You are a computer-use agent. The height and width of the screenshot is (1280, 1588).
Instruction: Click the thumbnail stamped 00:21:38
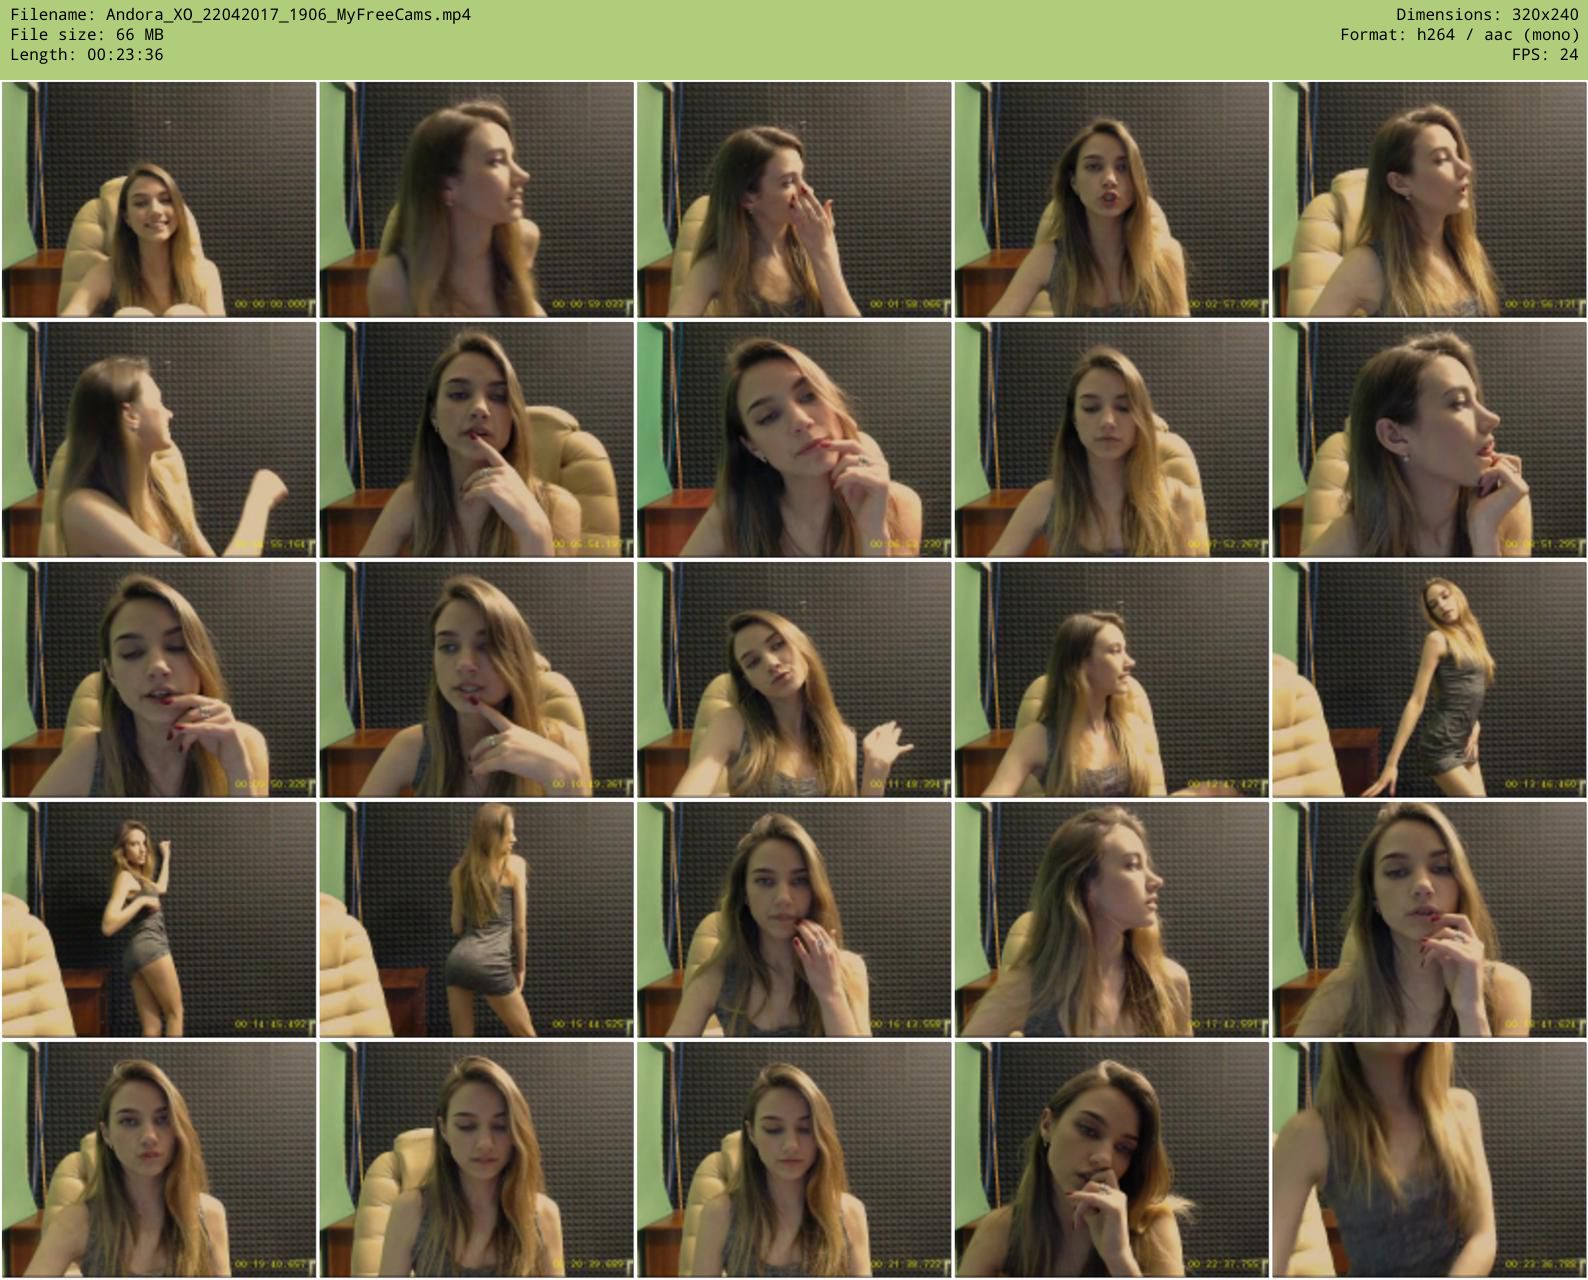(794, 1160)
